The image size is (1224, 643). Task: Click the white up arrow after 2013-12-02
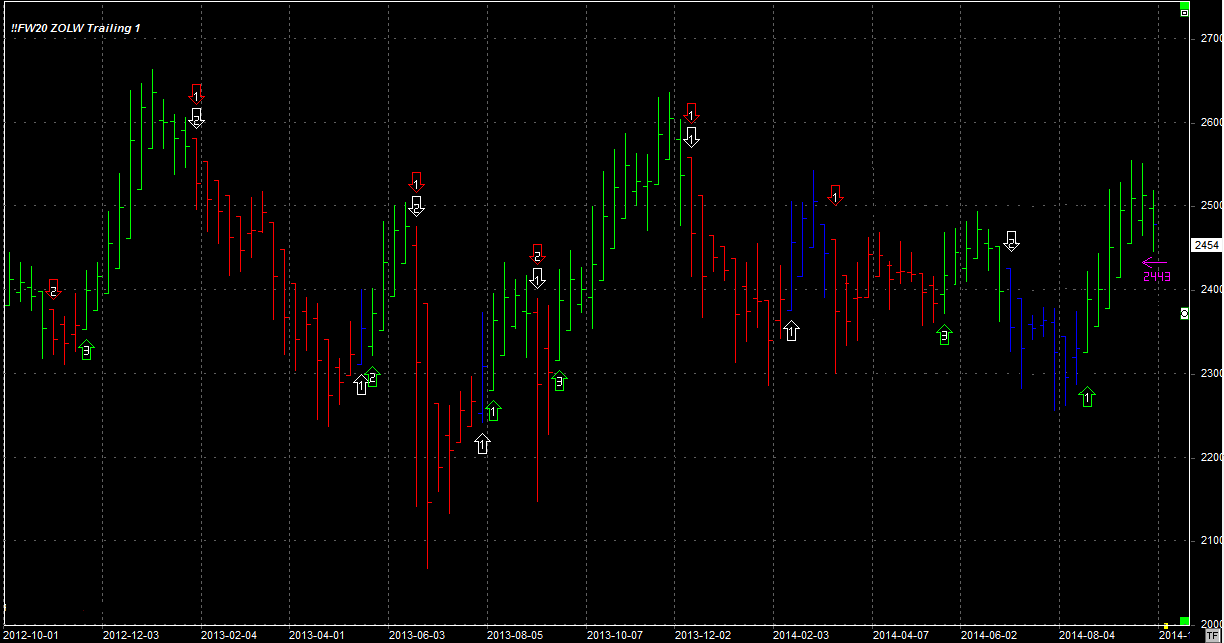pyautogui.click(x=791, y=330)
